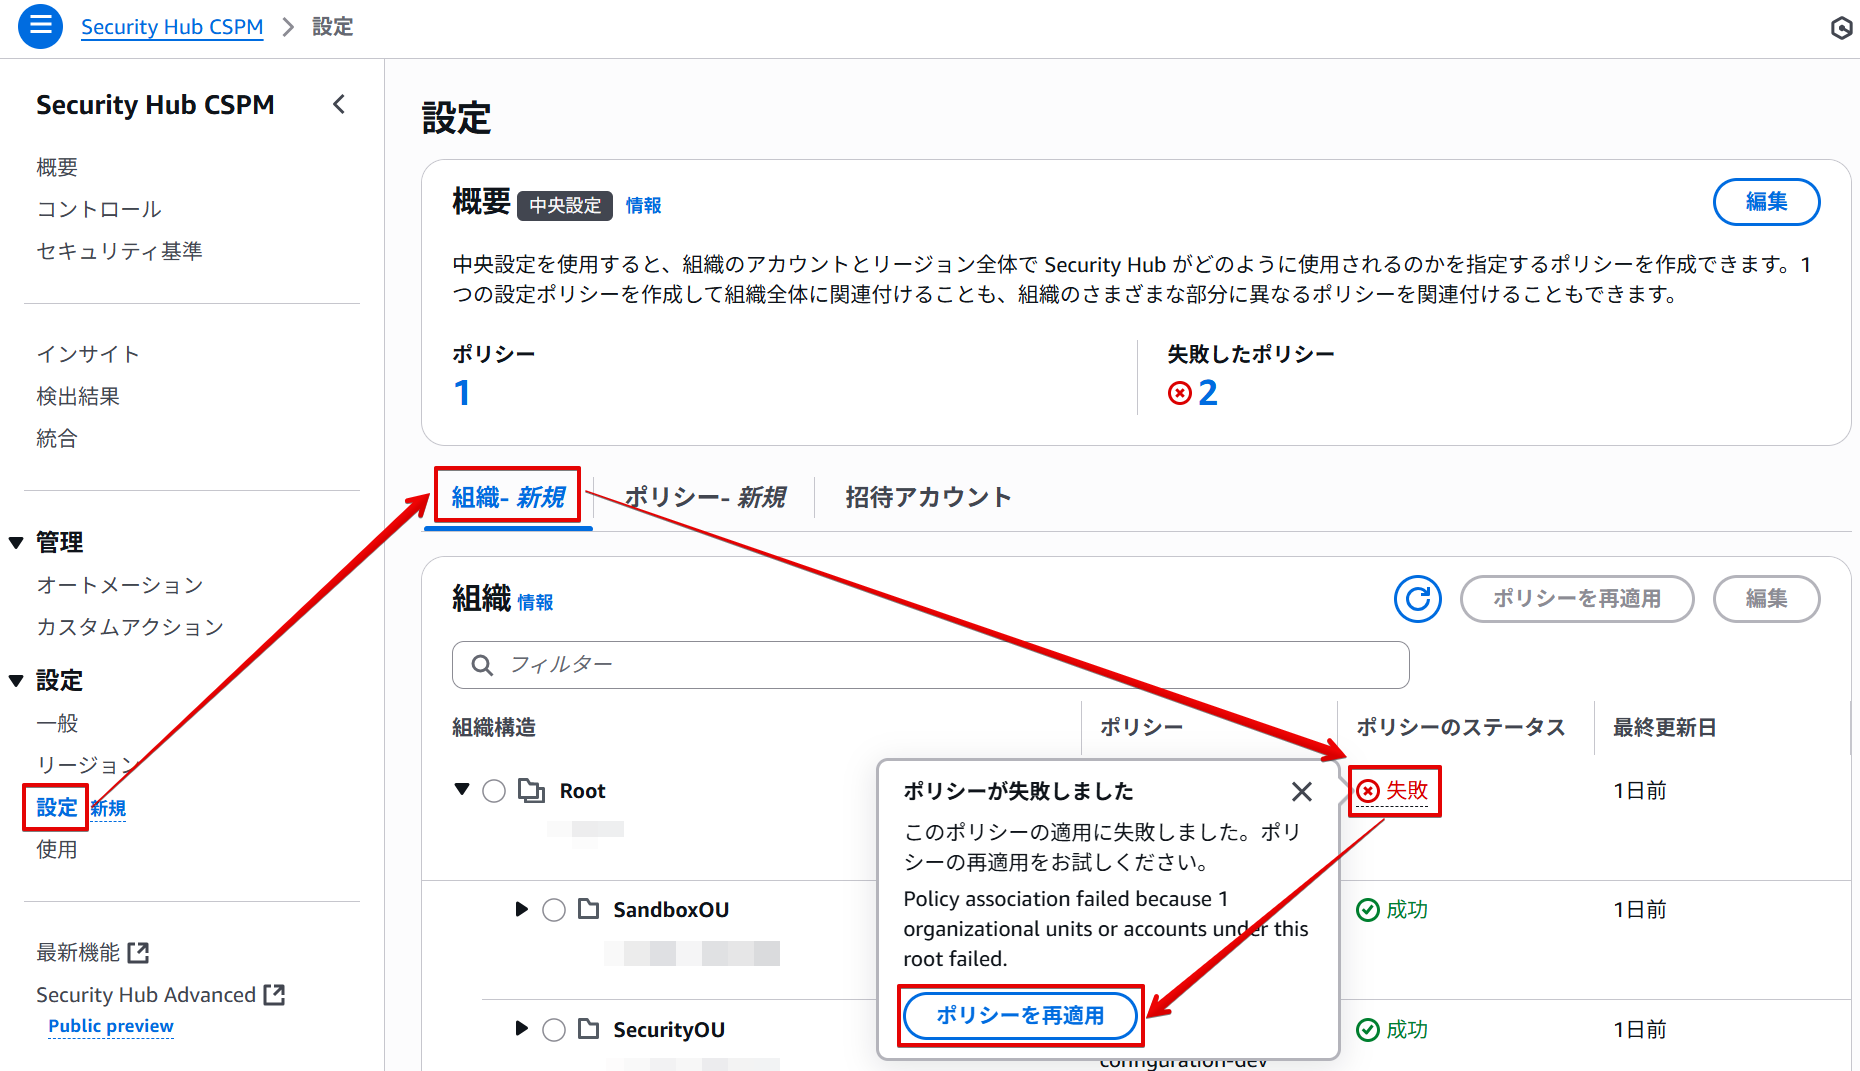Click the SecurityOU row name
This screenshot has width=1860, height=1071.
pyautogui.click(x=669, y=1030)
